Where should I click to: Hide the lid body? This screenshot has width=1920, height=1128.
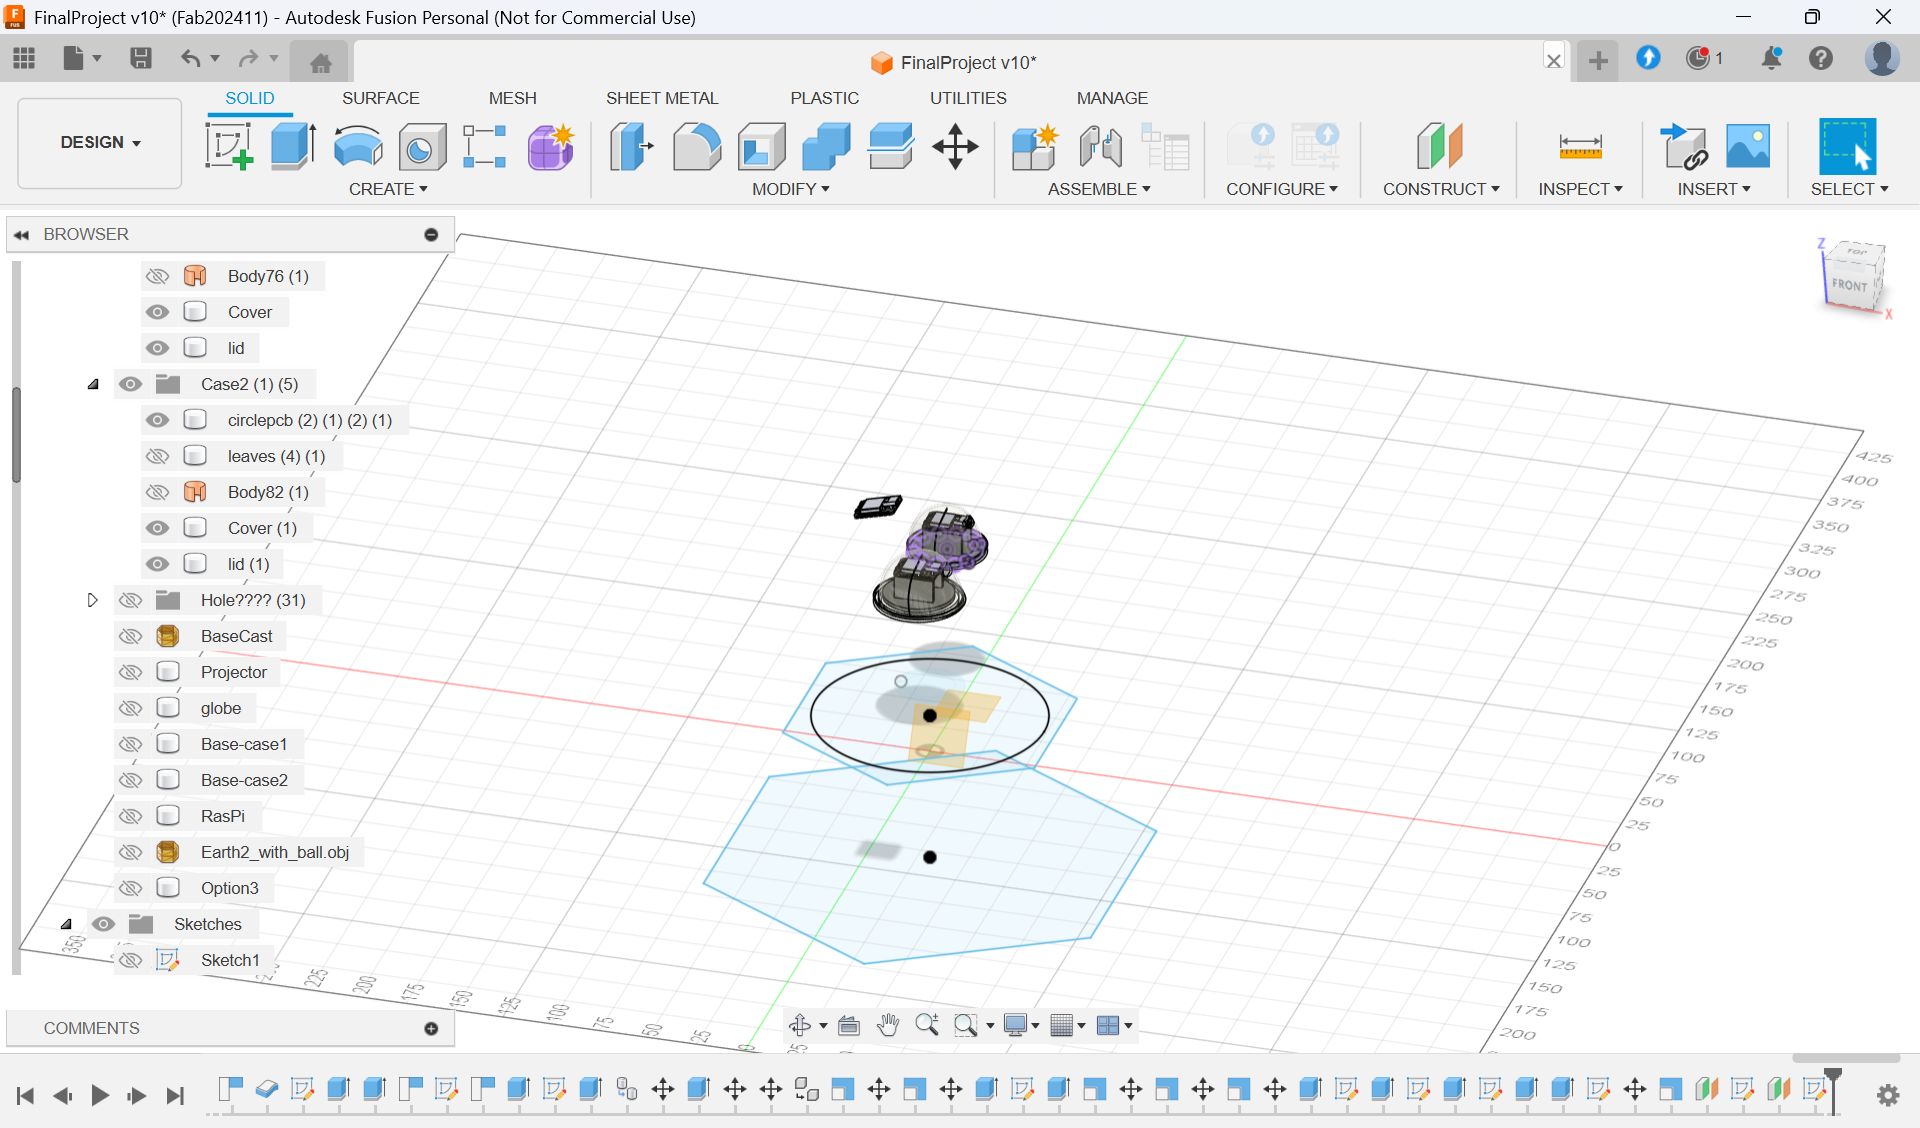pos(157,348)
